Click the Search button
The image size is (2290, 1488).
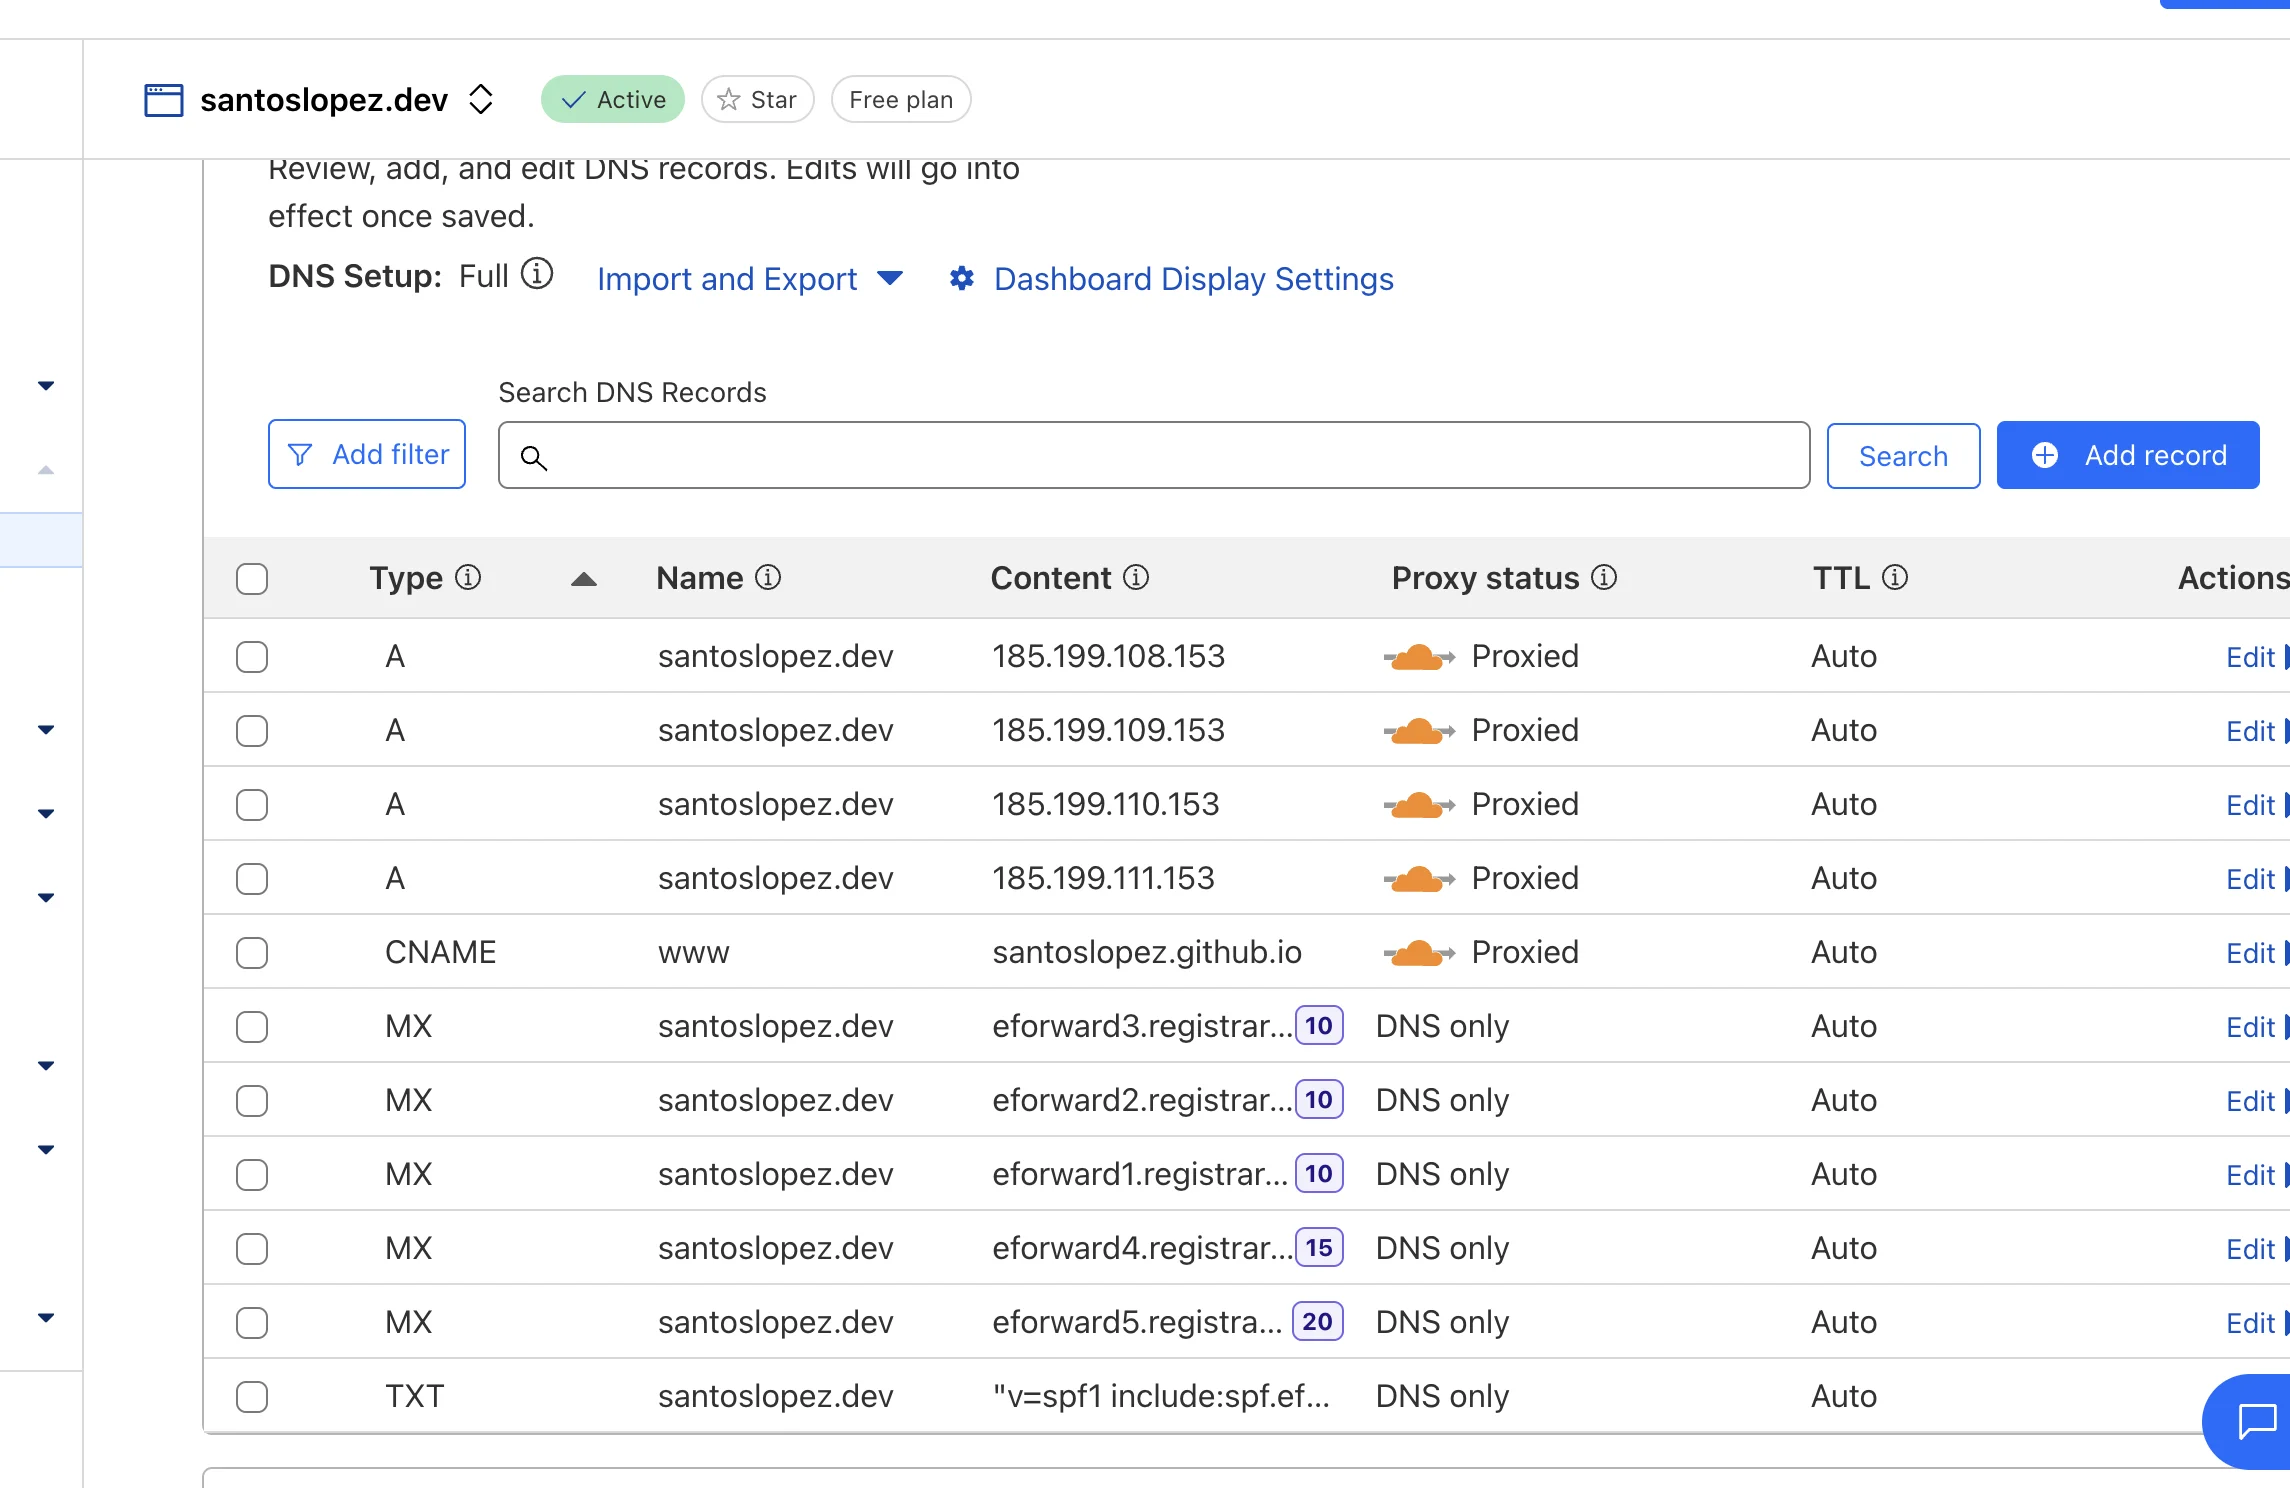tap(1903, 456)
